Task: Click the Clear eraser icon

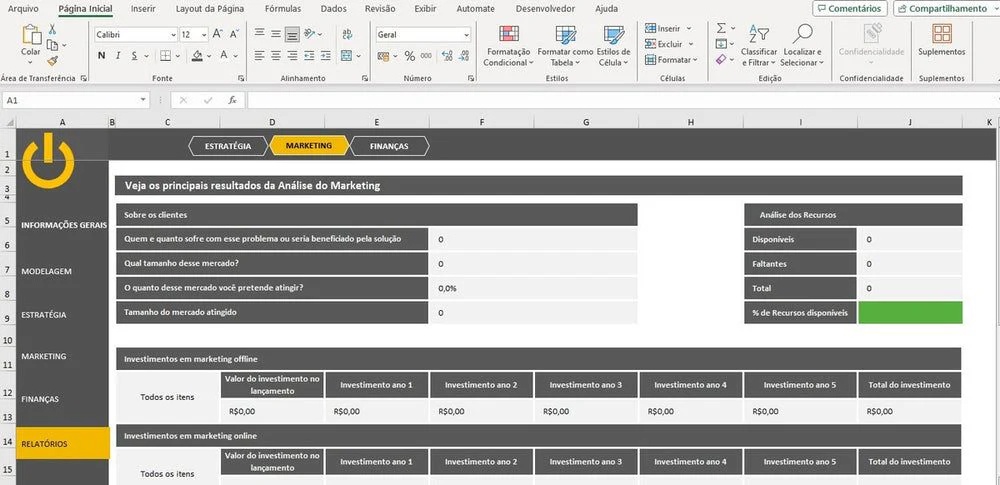Action: click(721, 59)
